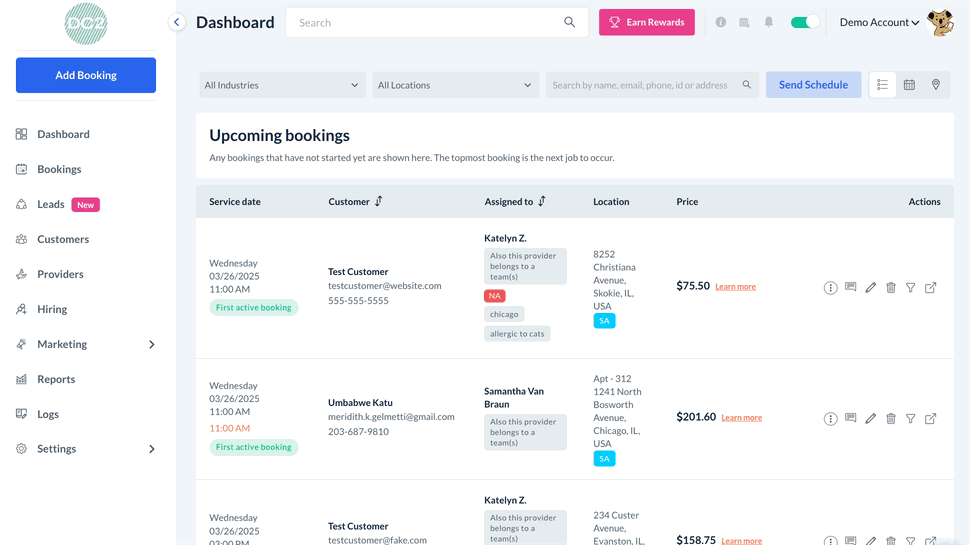Switch to calendar view icon
970x545 pixels.
click(x=909, y=85)
